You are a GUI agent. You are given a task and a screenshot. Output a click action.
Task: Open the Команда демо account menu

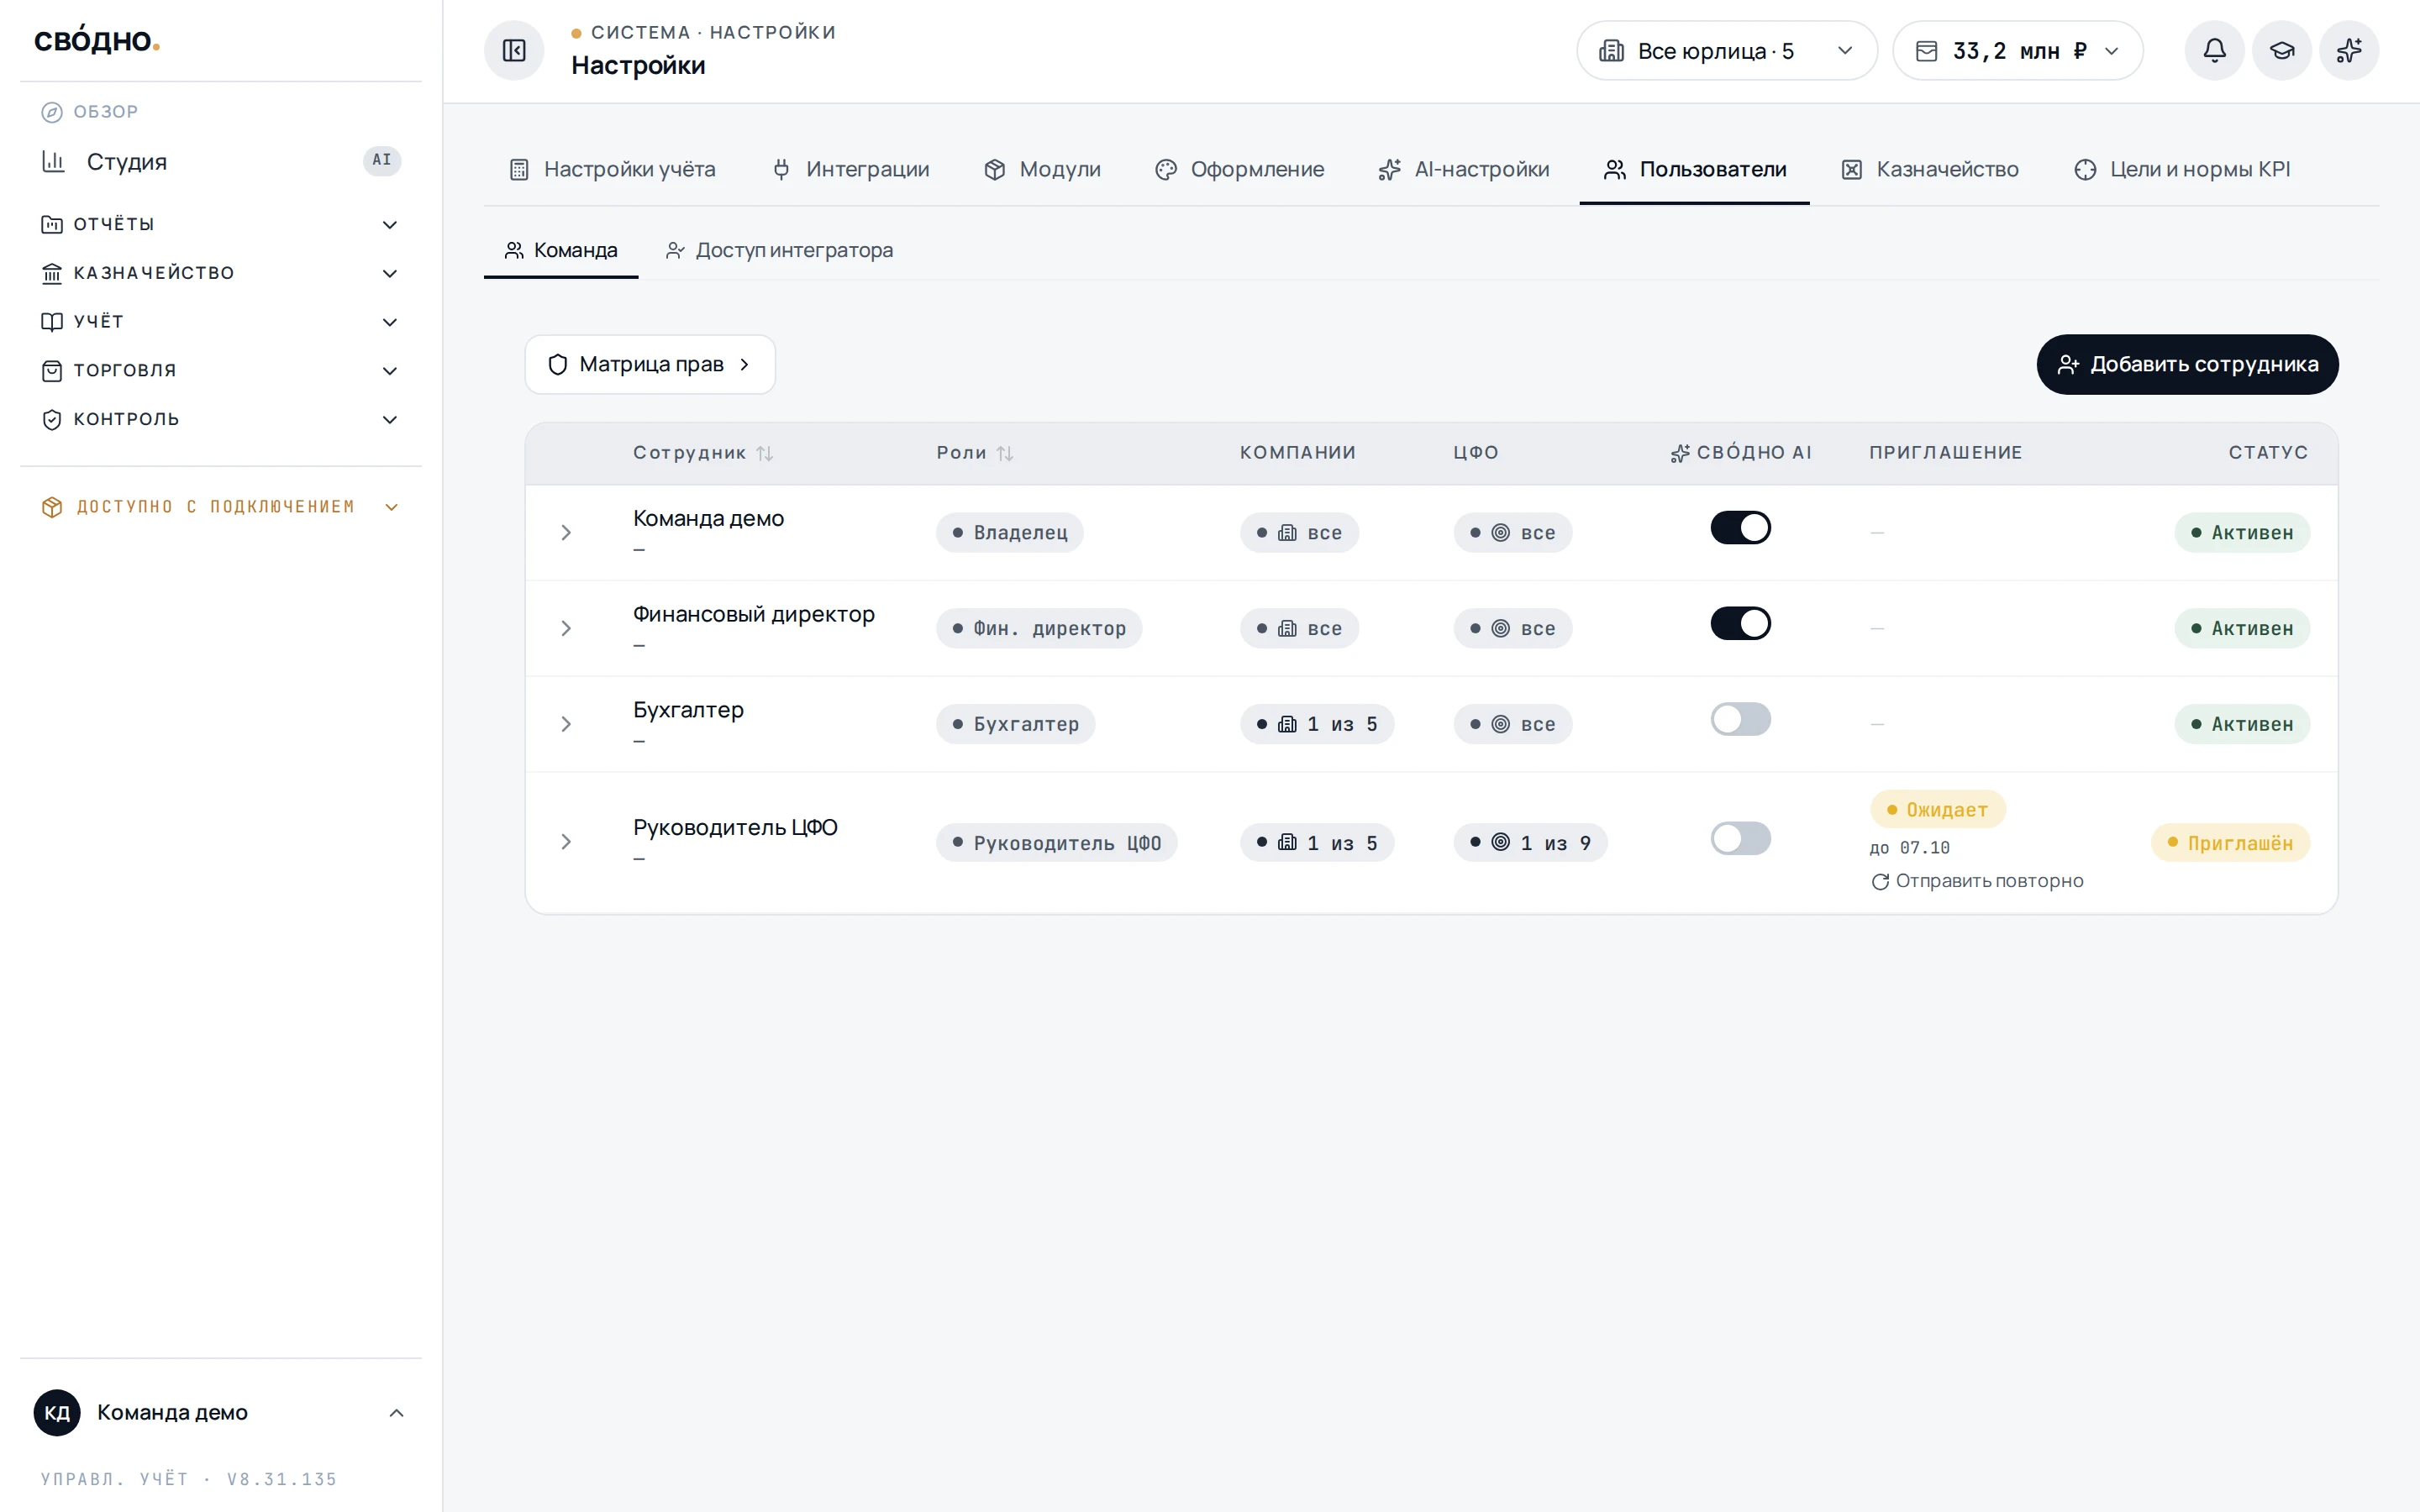(221, 1412)
